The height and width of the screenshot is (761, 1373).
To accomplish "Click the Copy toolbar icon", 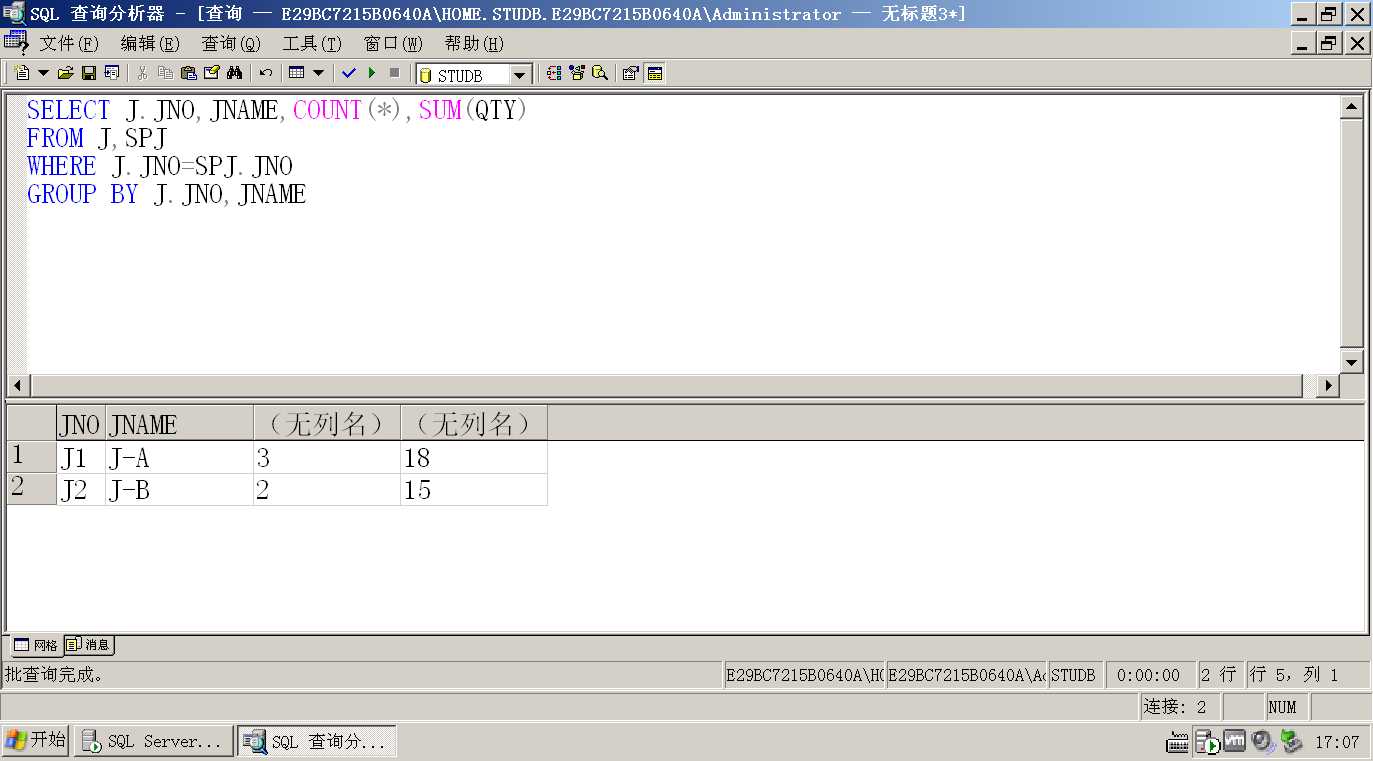I will (x=165, y=73).
